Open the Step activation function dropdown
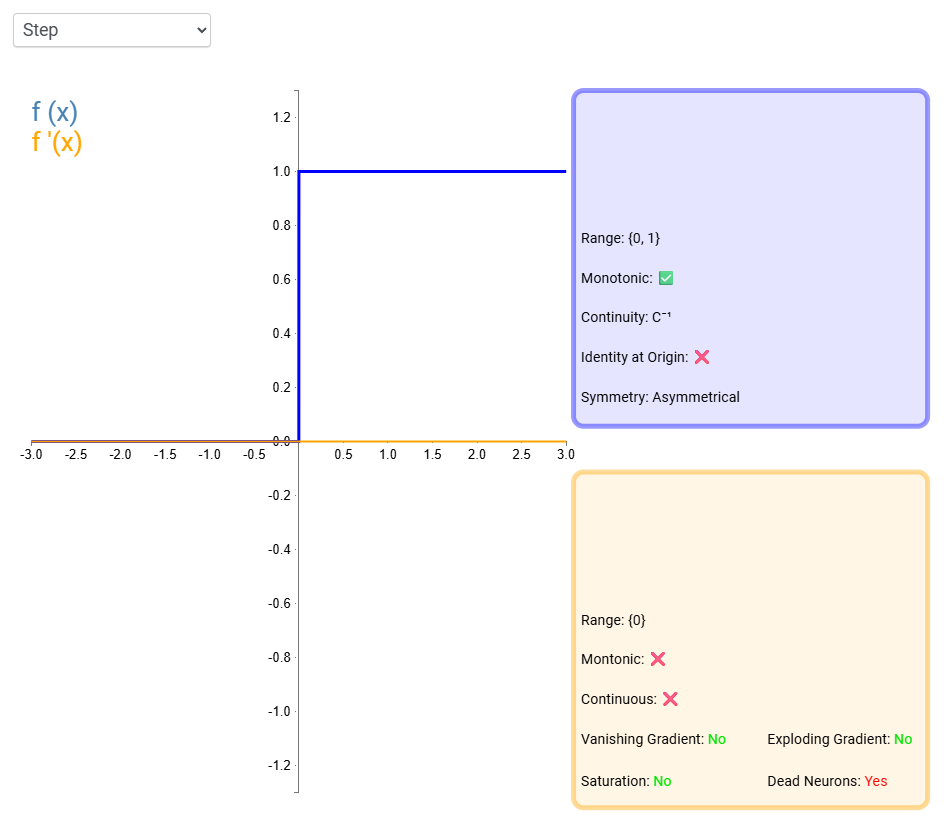Image resolution: width=950 pixels, height=828 pixels. 111,30
